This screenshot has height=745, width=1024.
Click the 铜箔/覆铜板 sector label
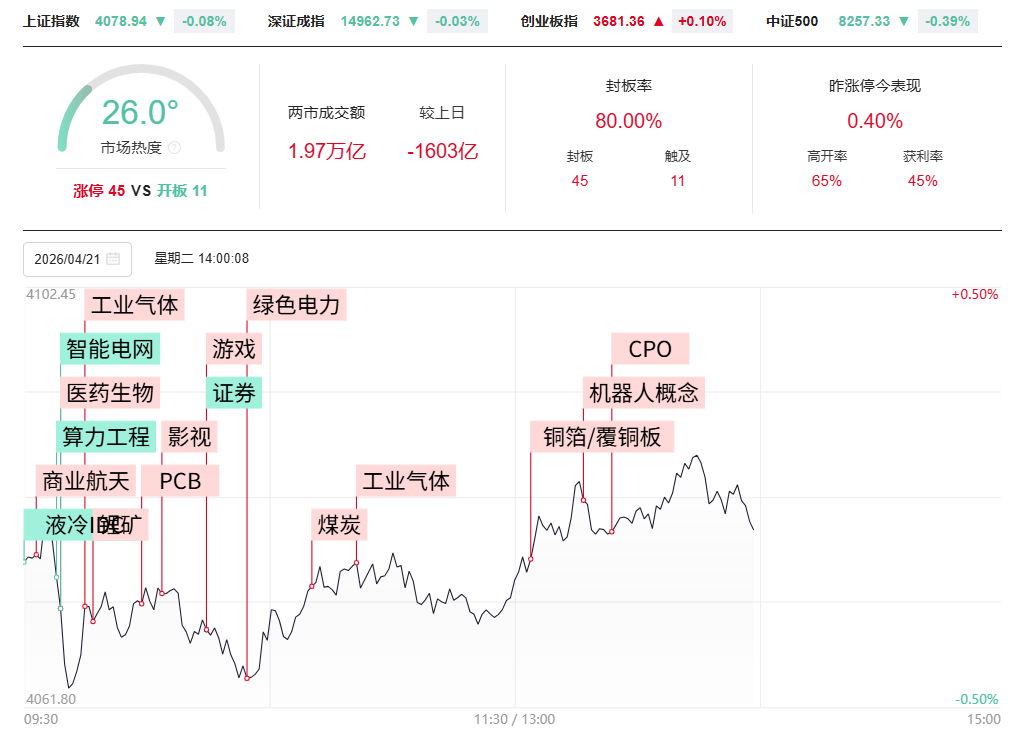602,437
